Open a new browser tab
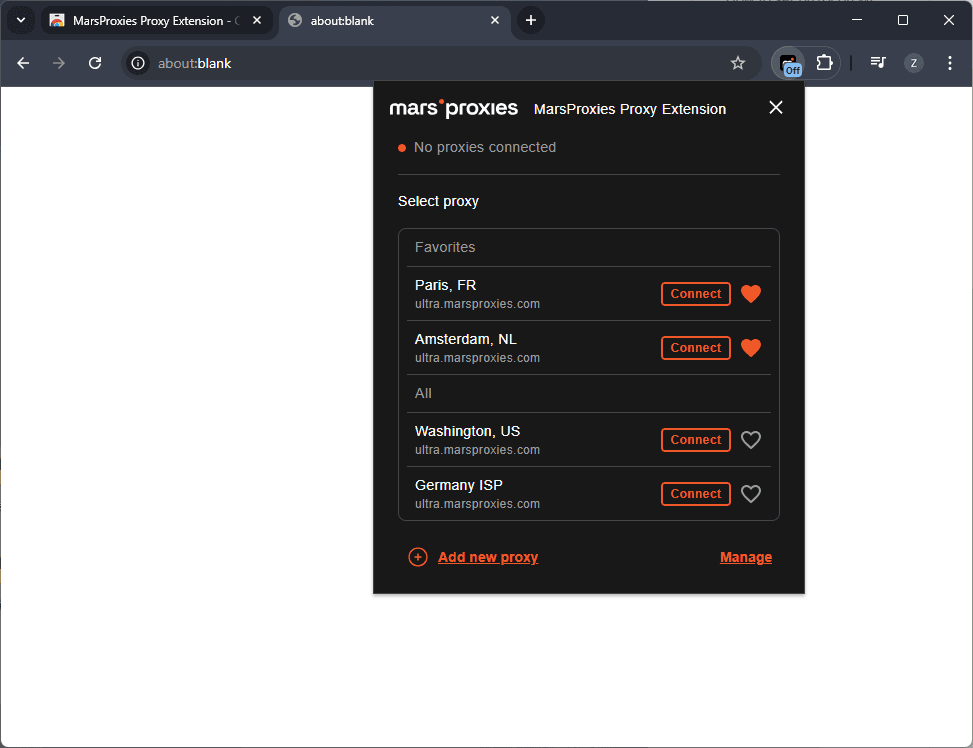Viewport: 973px width, 748px height. click(531, 20)
